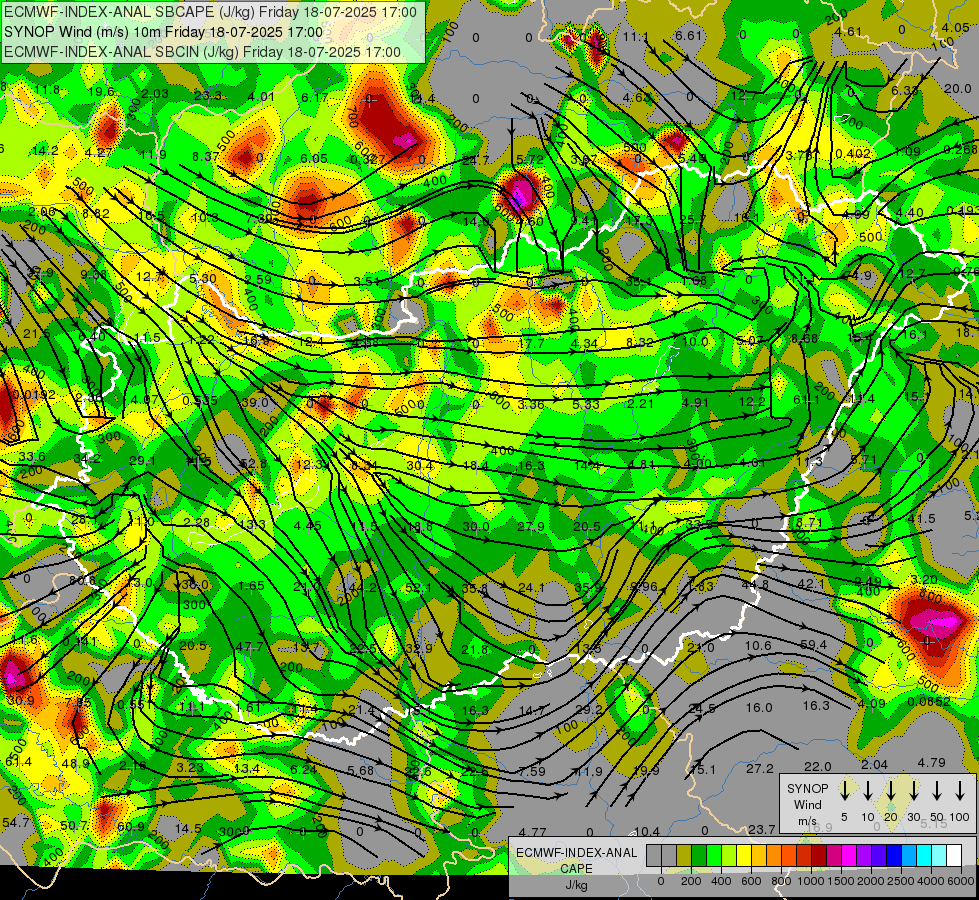Viewport: 979px width, 900px height.
Task: Click the 'SYNOP Wind m/s' legend label
Action: click(x=807, y=804)
